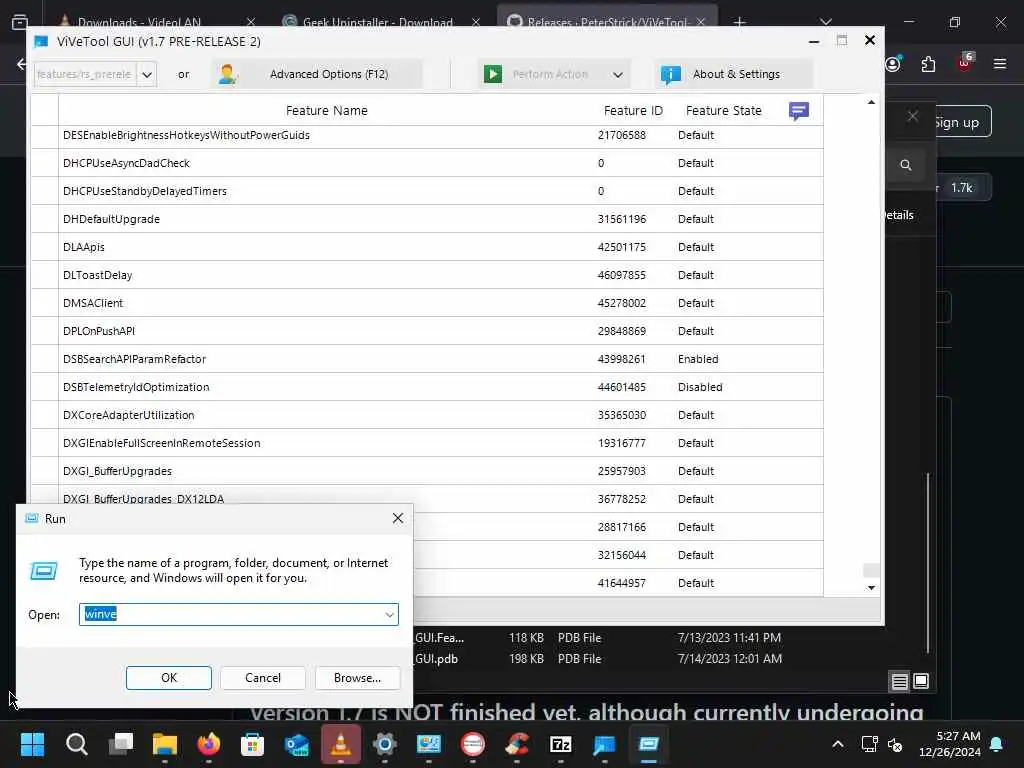Click feature ID 46097855
The height and width of the screenshot is (768, 1024).
[x=621, y=276]
